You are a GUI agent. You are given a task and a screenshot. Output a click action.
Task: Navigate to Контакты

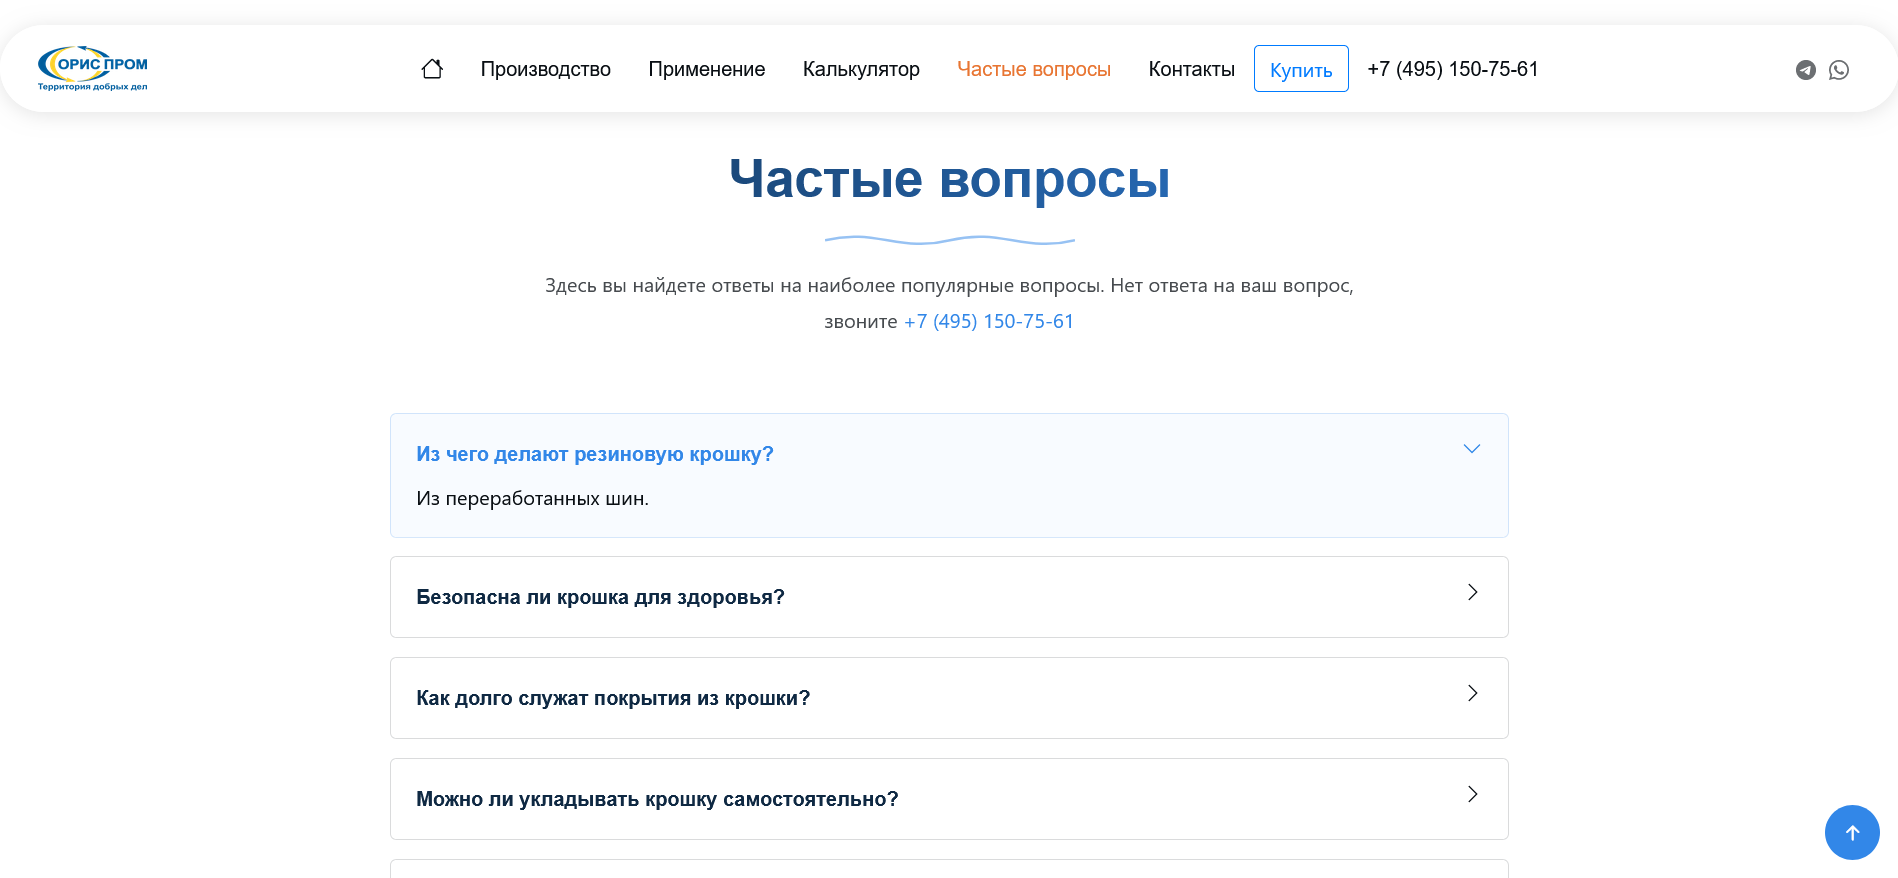(1191, 69)
